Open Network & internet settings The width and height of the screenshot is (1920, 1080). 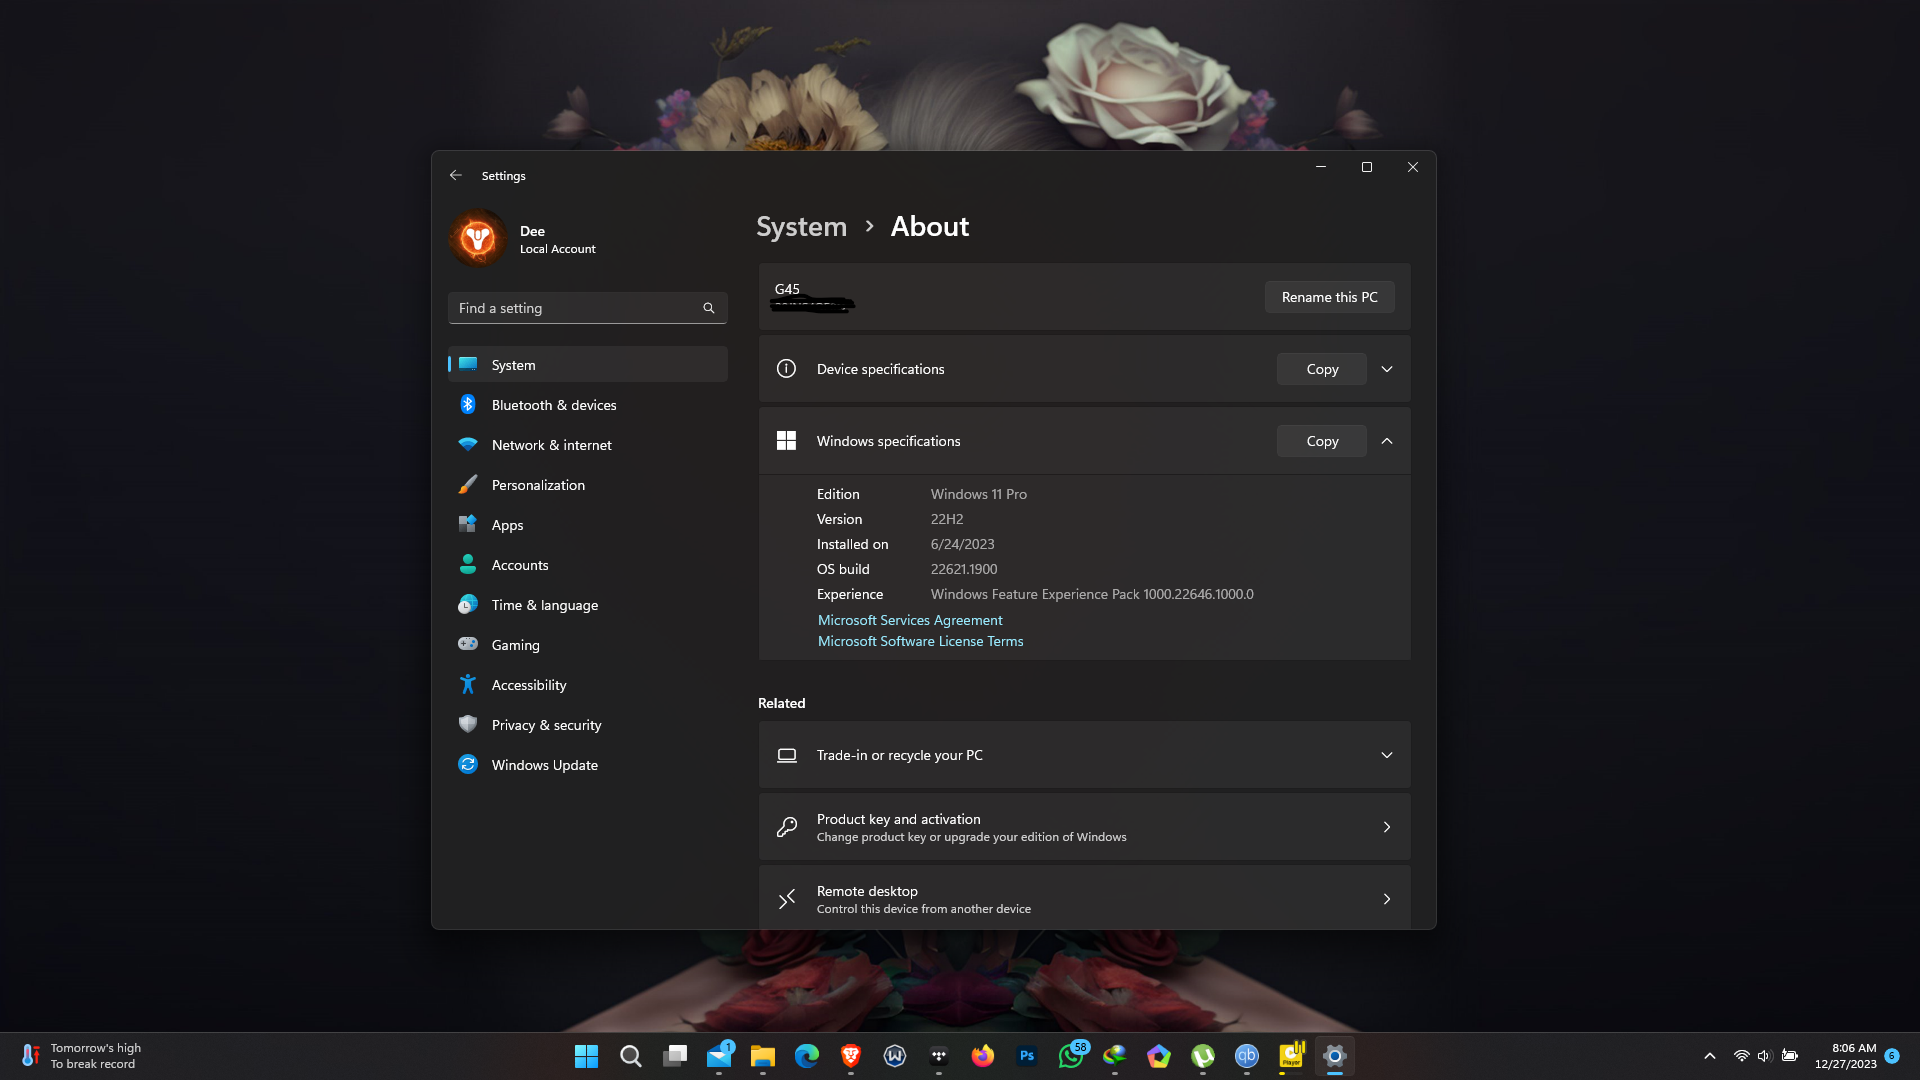pyautogui.click(x=588, y=445)
